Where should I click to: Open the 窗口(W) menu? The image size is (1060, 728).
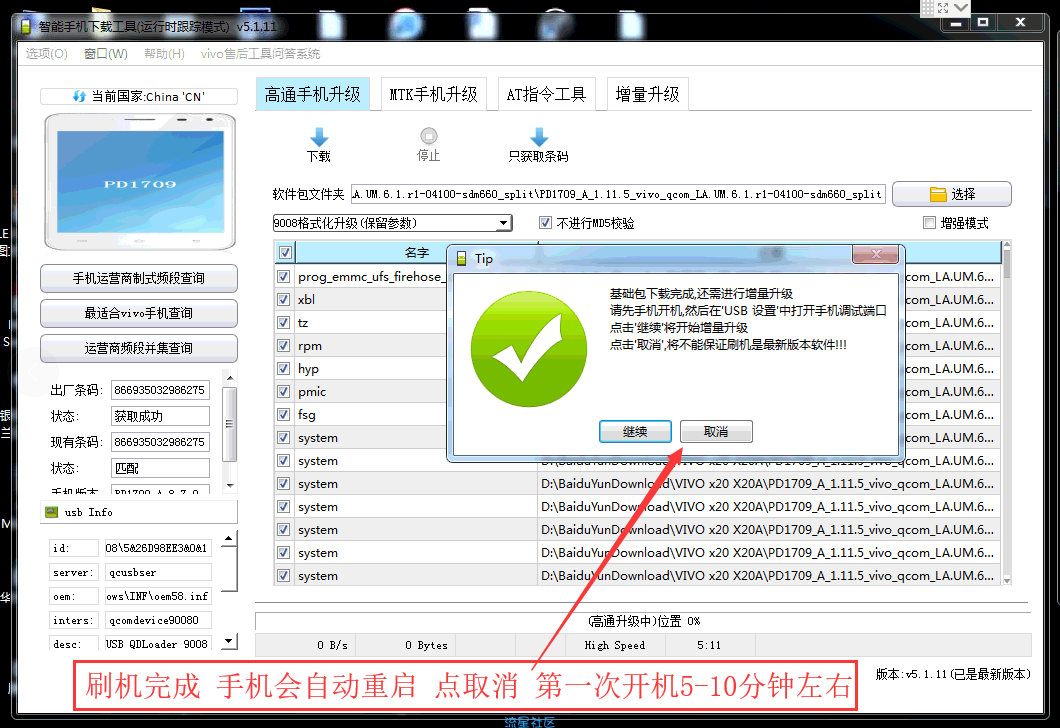click(x=105, y=53)
